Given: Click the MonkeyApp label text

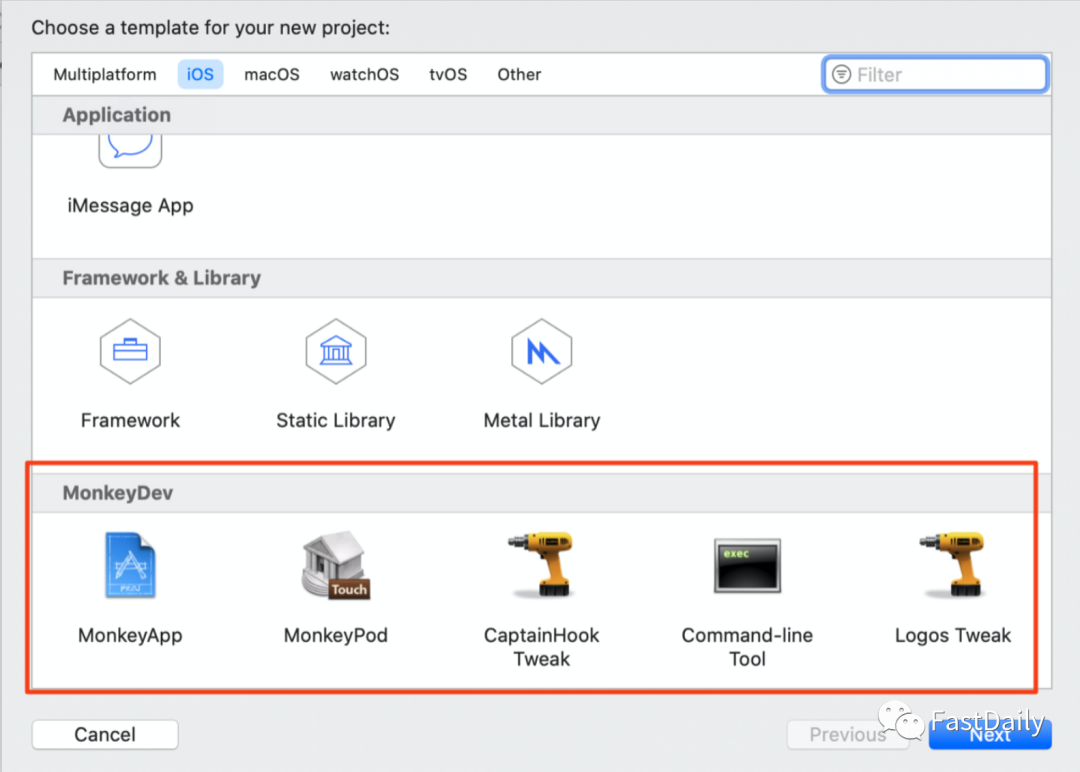Looking at the screenshot, I should (130, 635).
